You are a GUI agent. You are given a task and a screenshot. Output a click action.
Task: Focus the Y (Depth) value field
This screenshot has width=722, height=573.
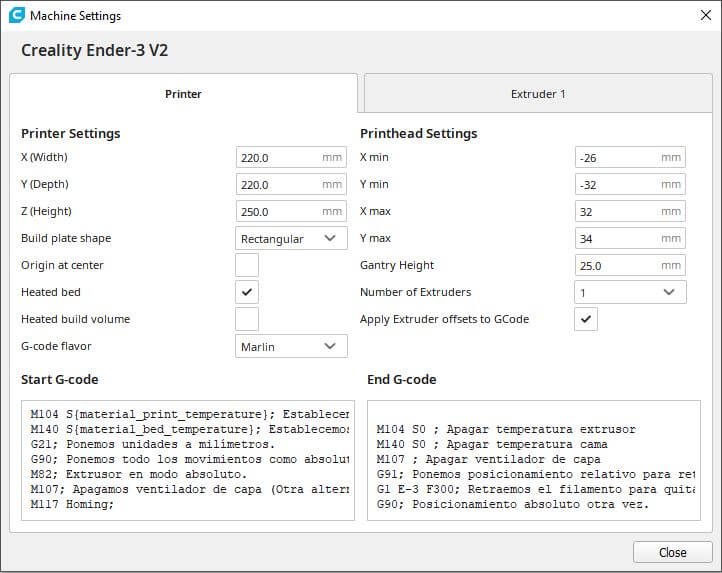point(278,185)
